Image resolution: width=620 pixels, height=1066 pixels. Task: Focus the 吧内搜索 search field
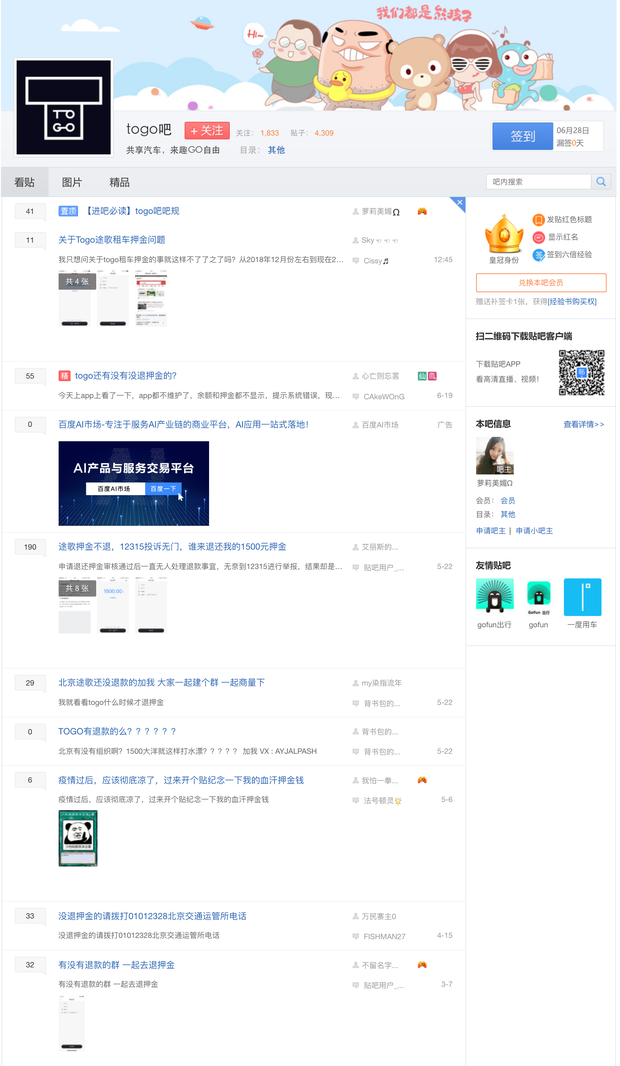point(539,182)
